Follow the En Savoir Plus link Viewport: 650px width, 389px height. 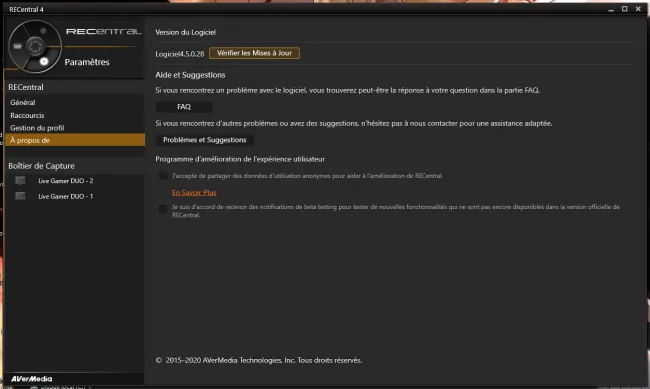pyautogui.click(x=194, y=192)
